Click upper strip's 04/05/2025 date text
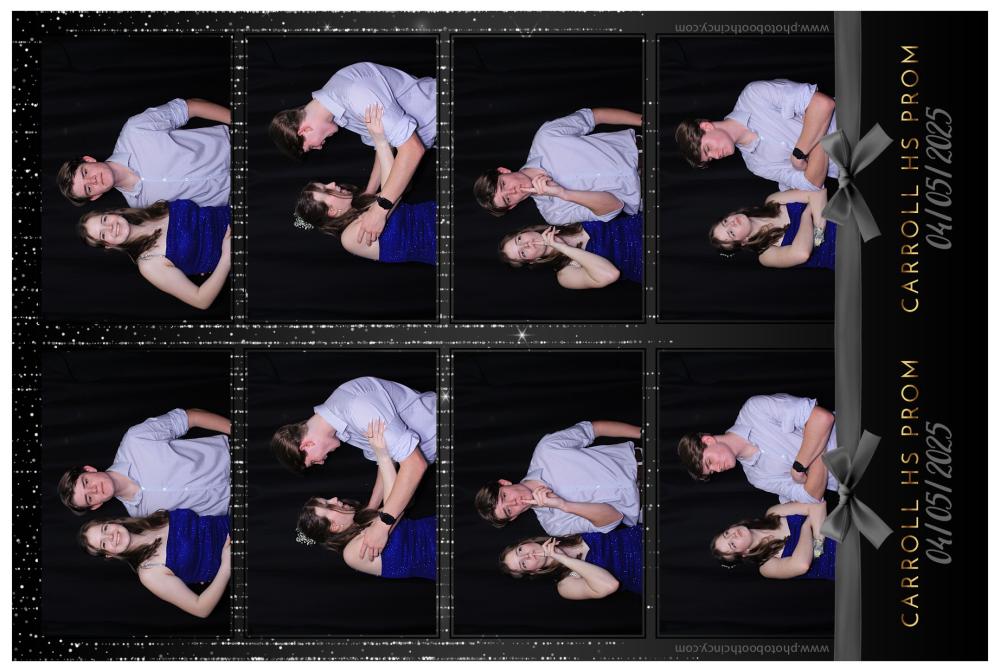Image resolution: width=1000 pixels, height=672 pixels. [939, 178]
